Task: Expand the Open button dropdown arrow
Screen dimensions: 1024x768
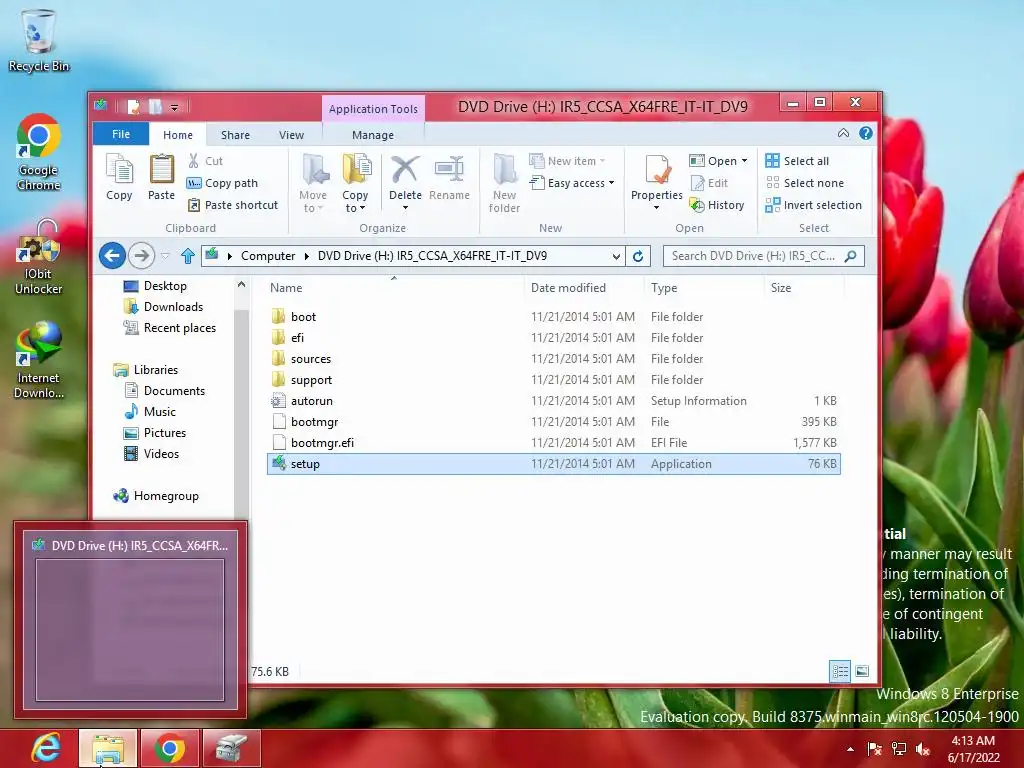Action: [x=744, y=161]
